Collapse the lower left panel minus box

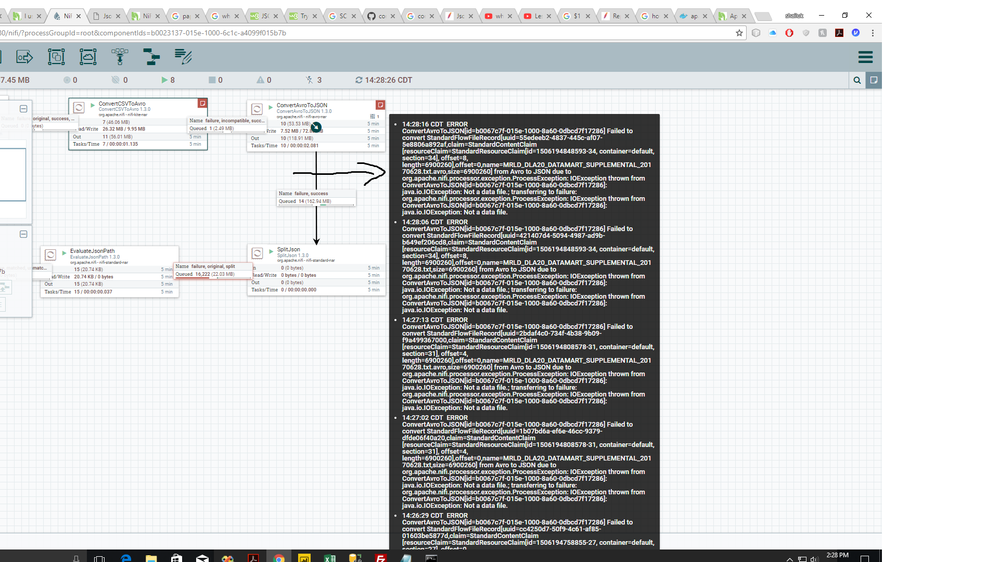click(x=23, y=233)
